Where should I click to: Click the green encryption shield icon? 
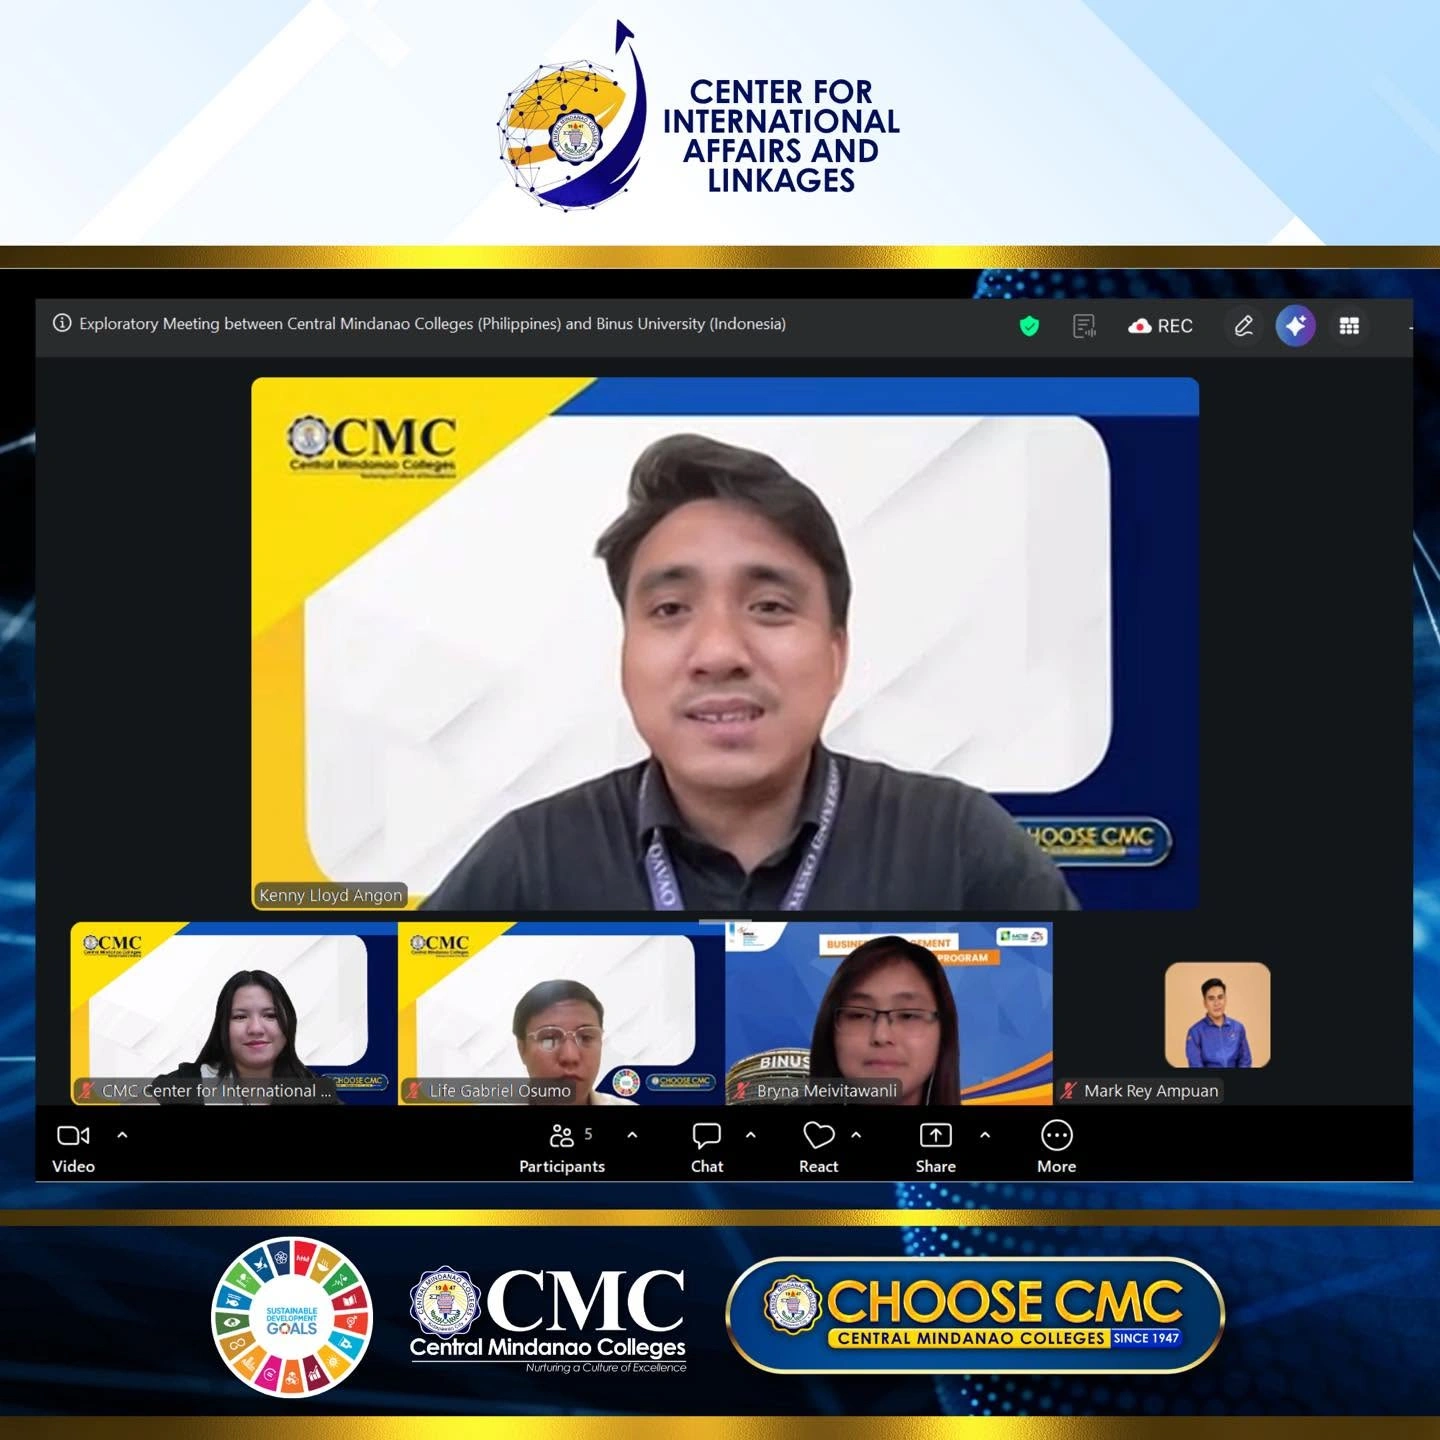click(x=1029, y=326)
